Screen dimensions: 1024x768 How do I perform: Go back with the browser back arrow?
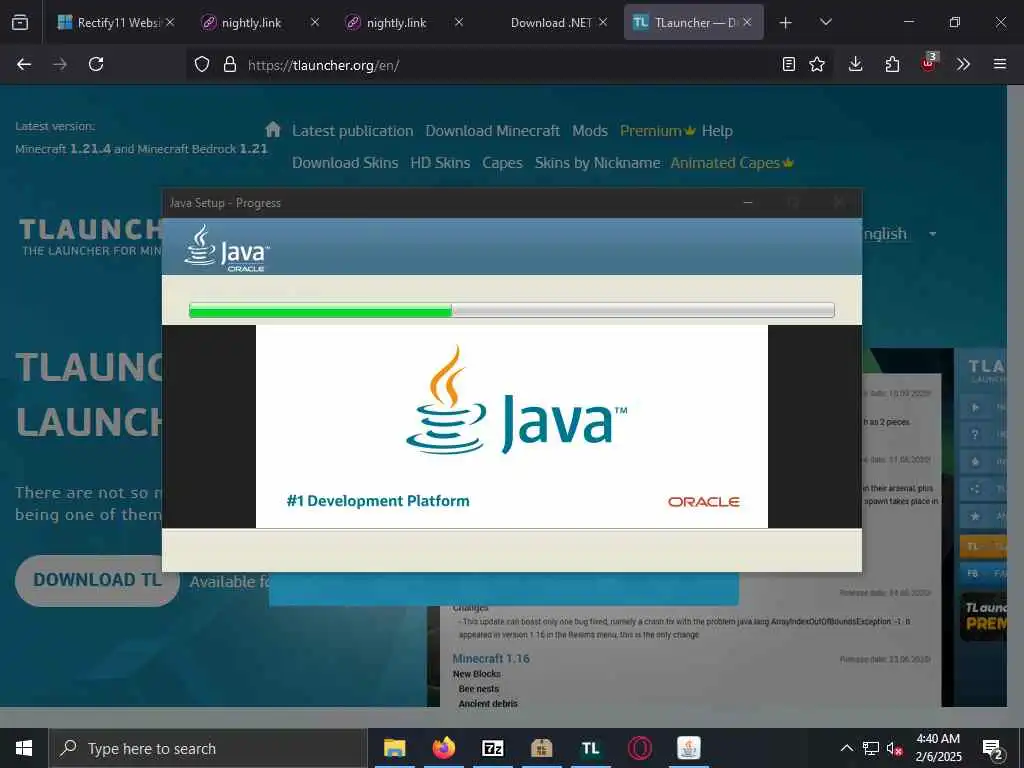pos(24,64)
